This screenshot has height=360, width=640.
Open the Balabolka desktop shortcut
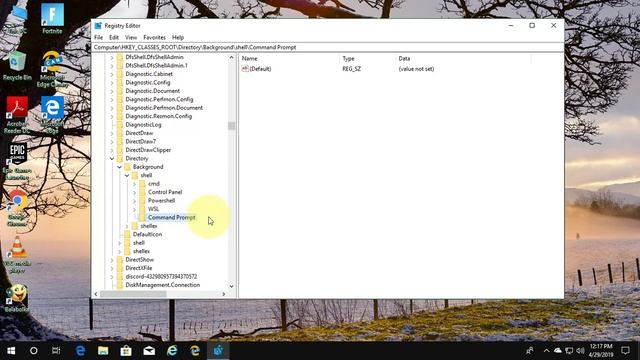coord(17,299)
